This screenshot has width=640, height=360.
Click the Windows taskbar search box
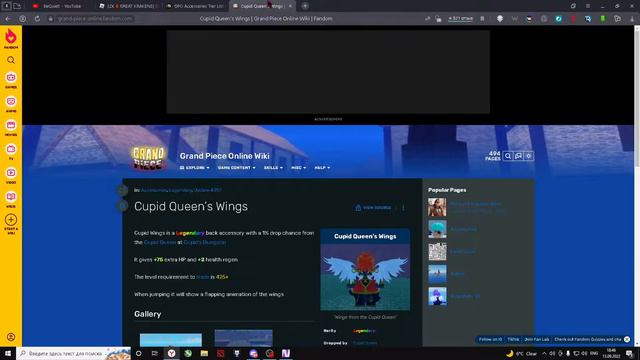[x=73, y=353]
